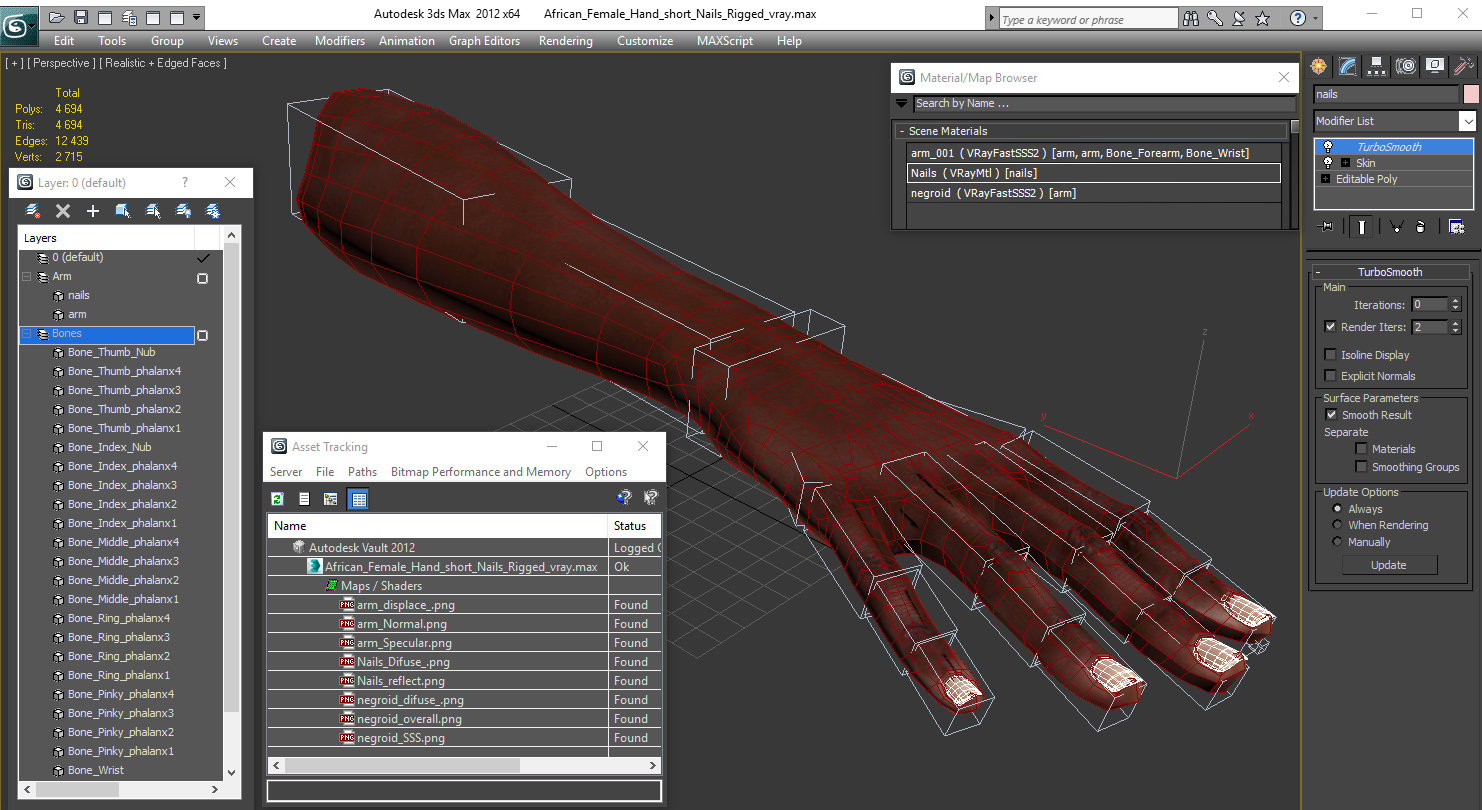
Task: Expand the Editable Poly sub-levels
Action: (1326, 179)
